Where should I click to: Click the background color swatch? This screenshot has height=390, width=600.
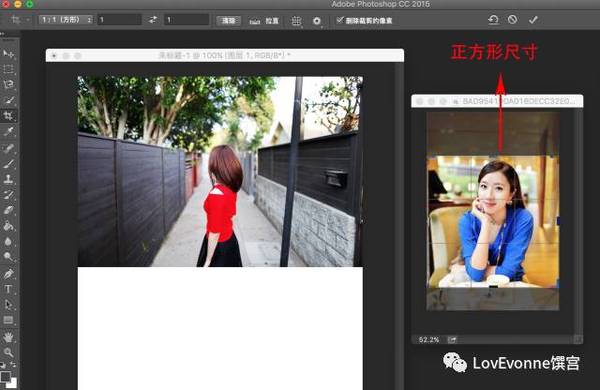(x=13, y=383)
